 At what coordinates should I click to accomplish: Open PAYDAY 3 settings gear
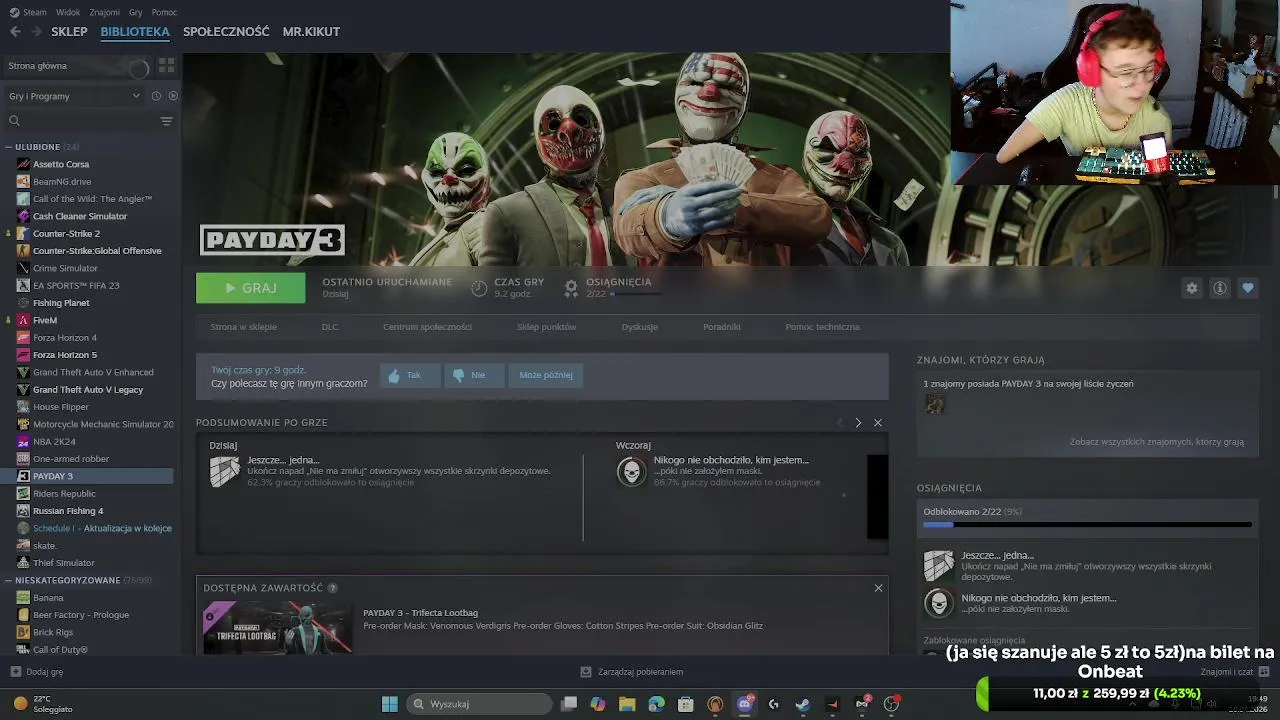point(1192,288)
